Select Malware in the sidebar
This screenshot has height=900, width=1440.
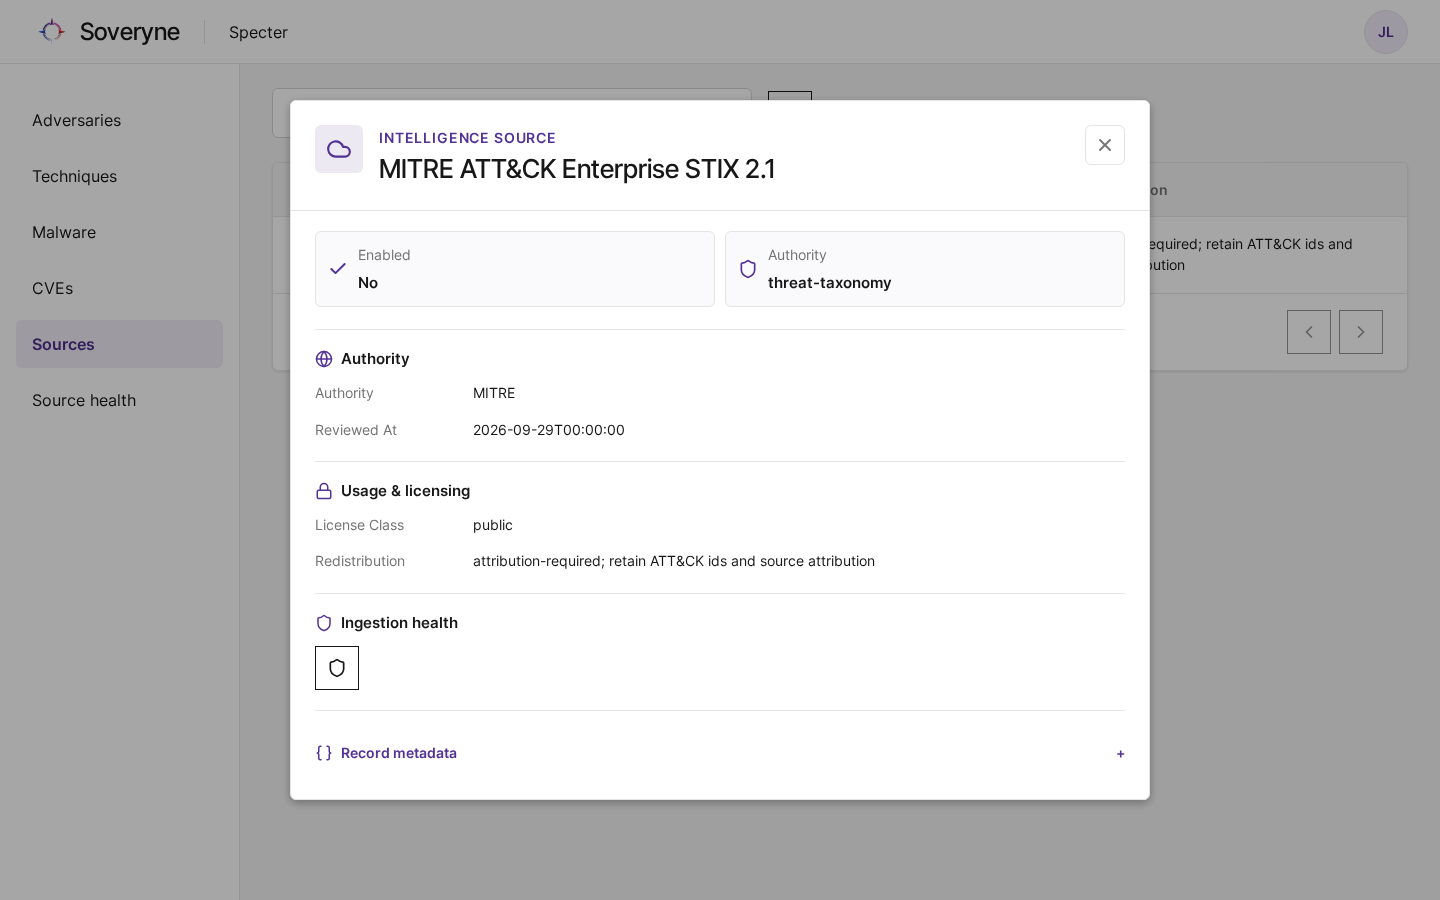[x=119, y=232]
